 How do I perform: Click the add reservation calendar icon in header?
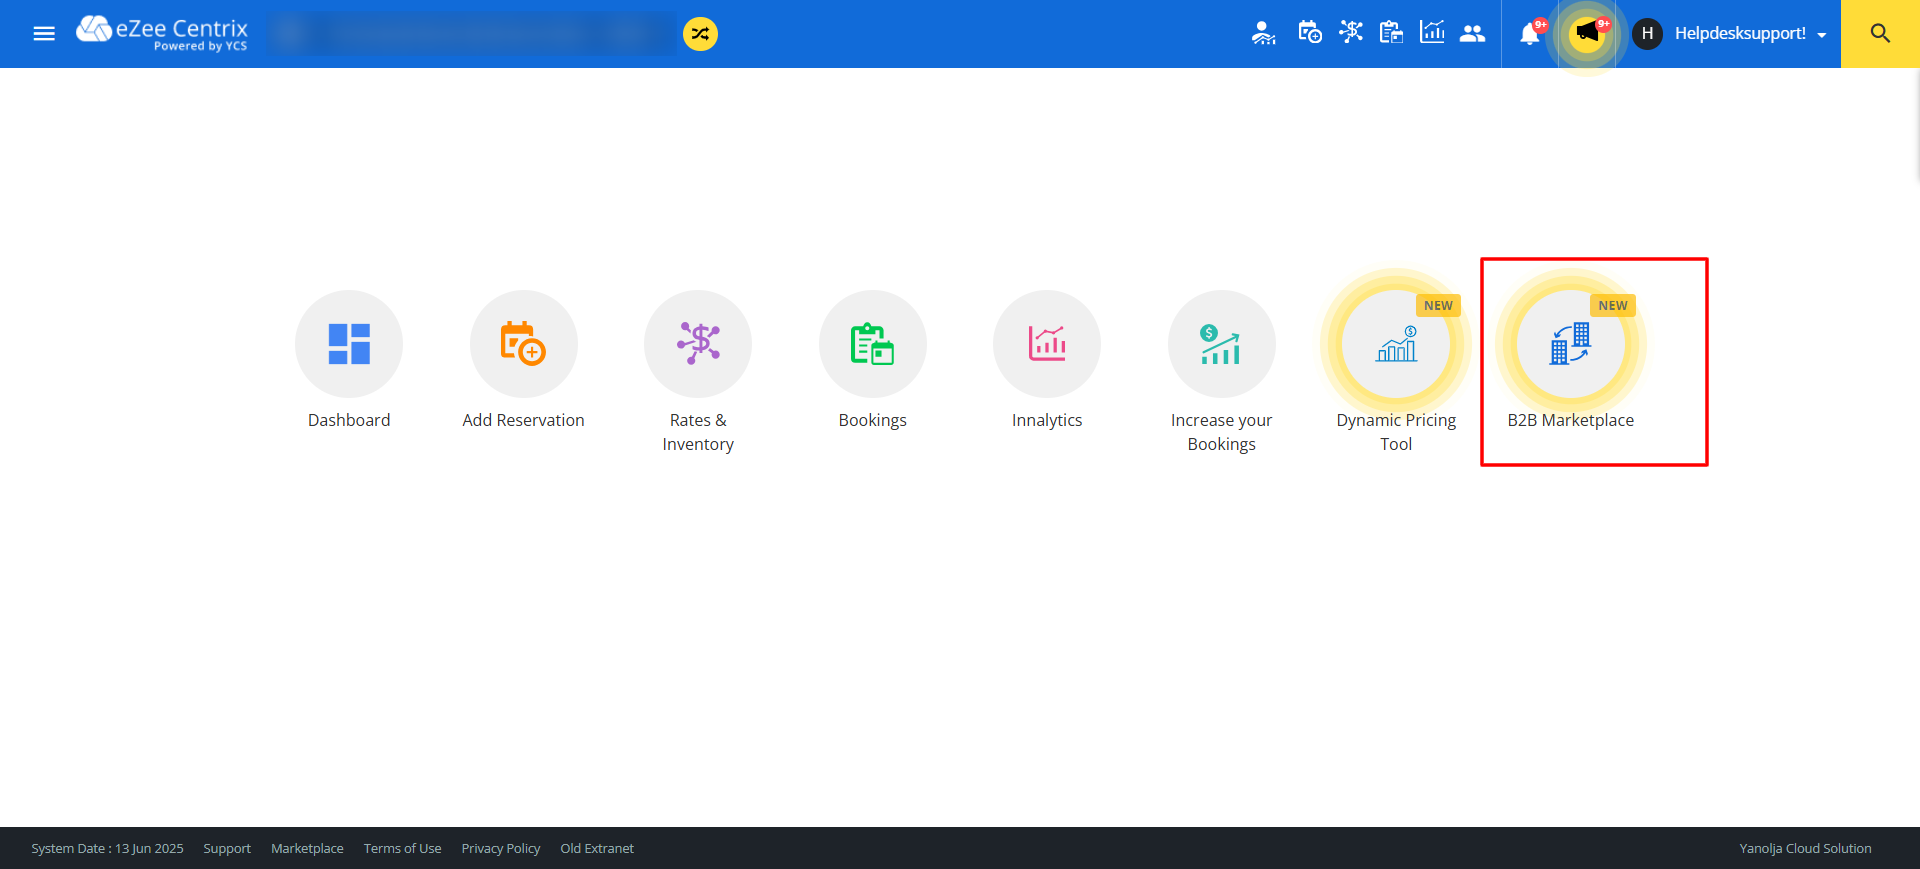point(1309,33)
